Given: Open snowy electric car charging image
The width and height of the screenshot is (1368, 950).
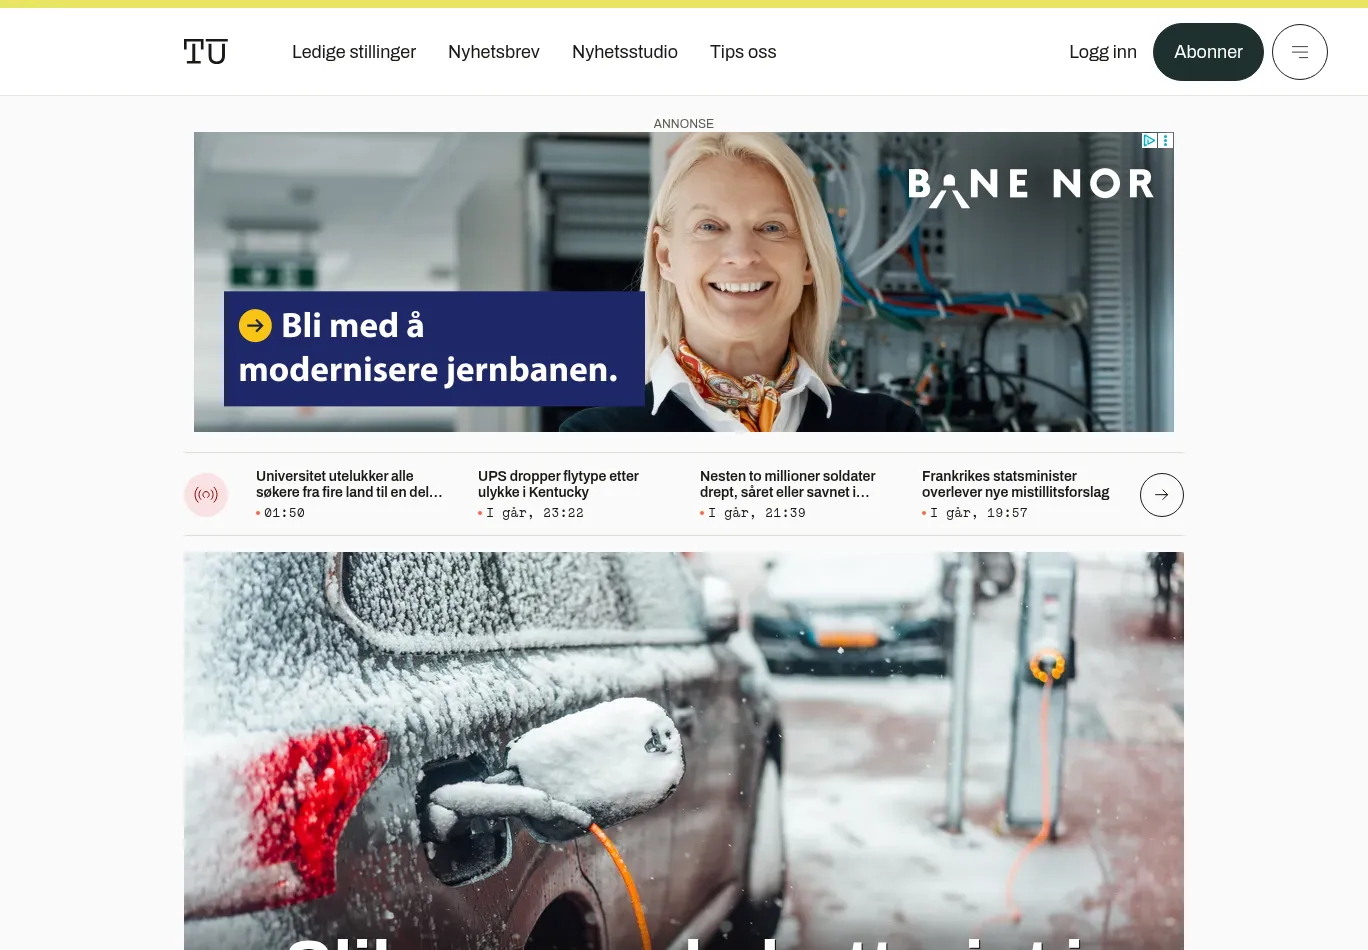Looking at the screenshot, I should tap(684, 751).
